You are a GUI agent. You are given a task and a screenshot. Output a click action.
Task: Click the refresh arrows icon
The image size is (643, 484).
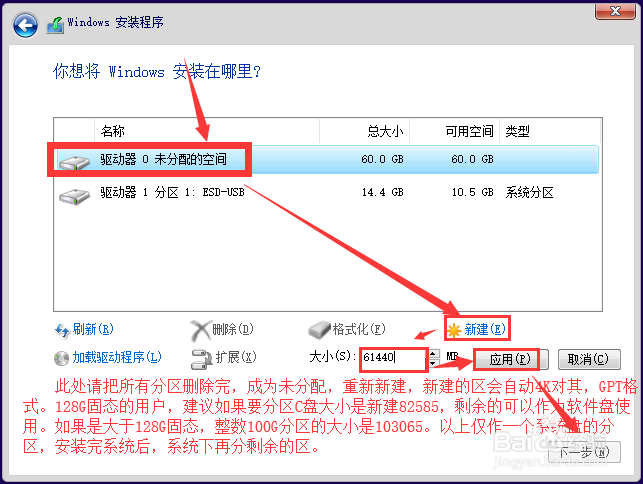(62, 330)
